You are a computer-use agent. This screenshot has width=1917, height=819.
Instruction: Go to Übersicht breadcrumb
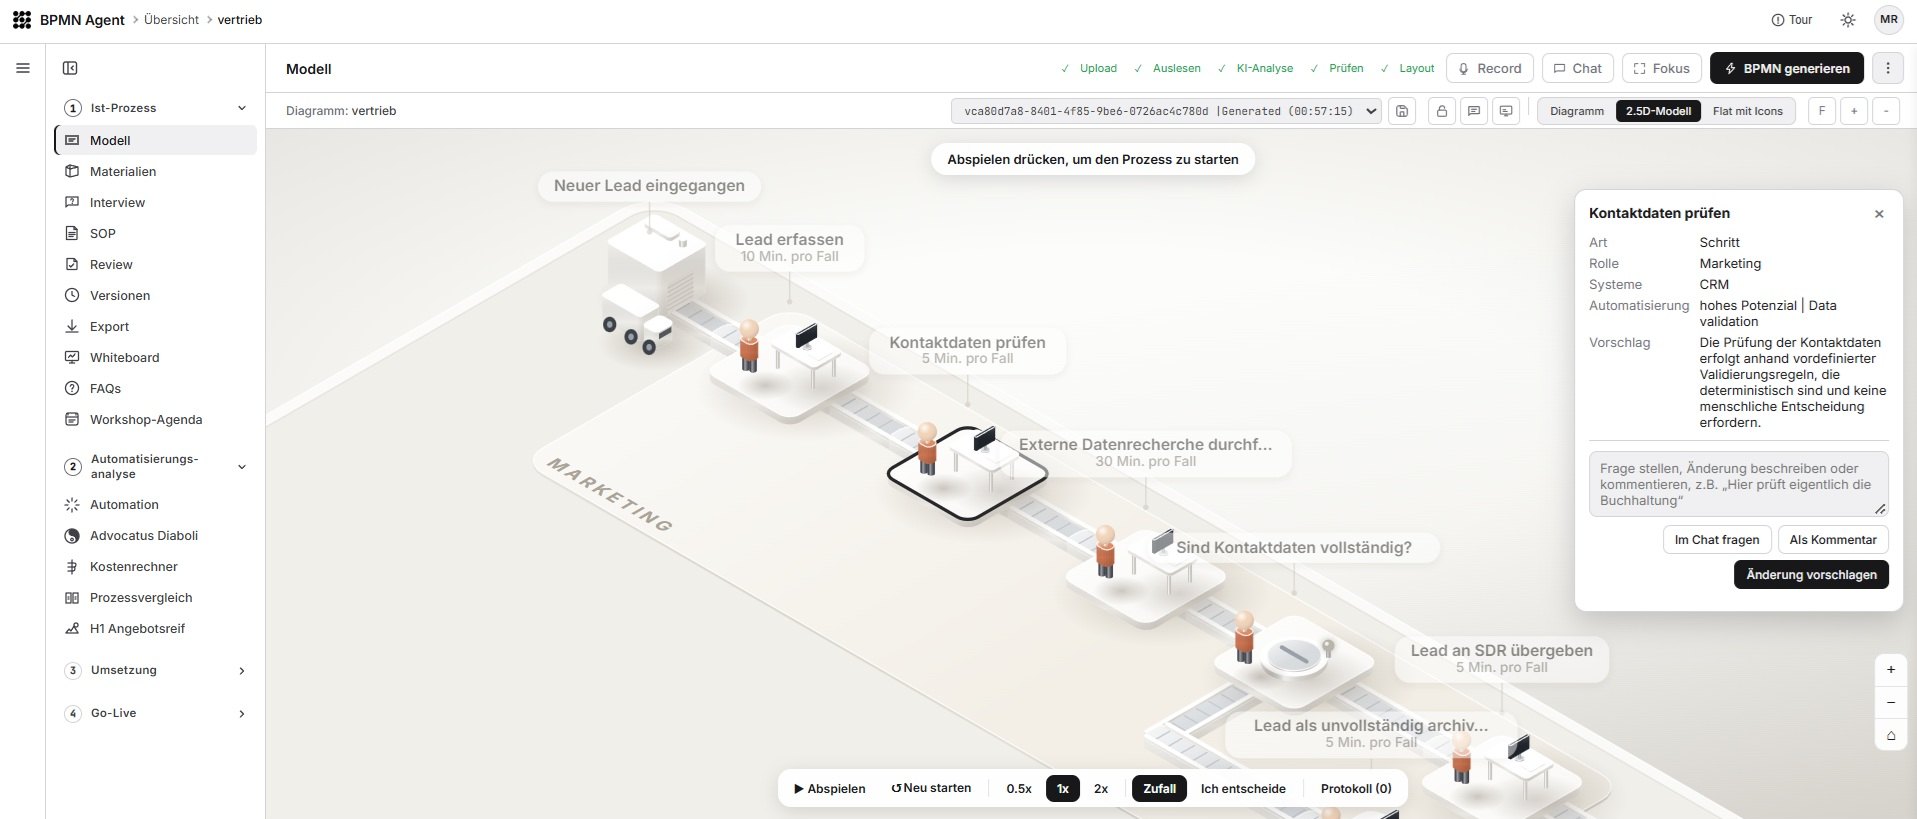[x=171, y=20]
